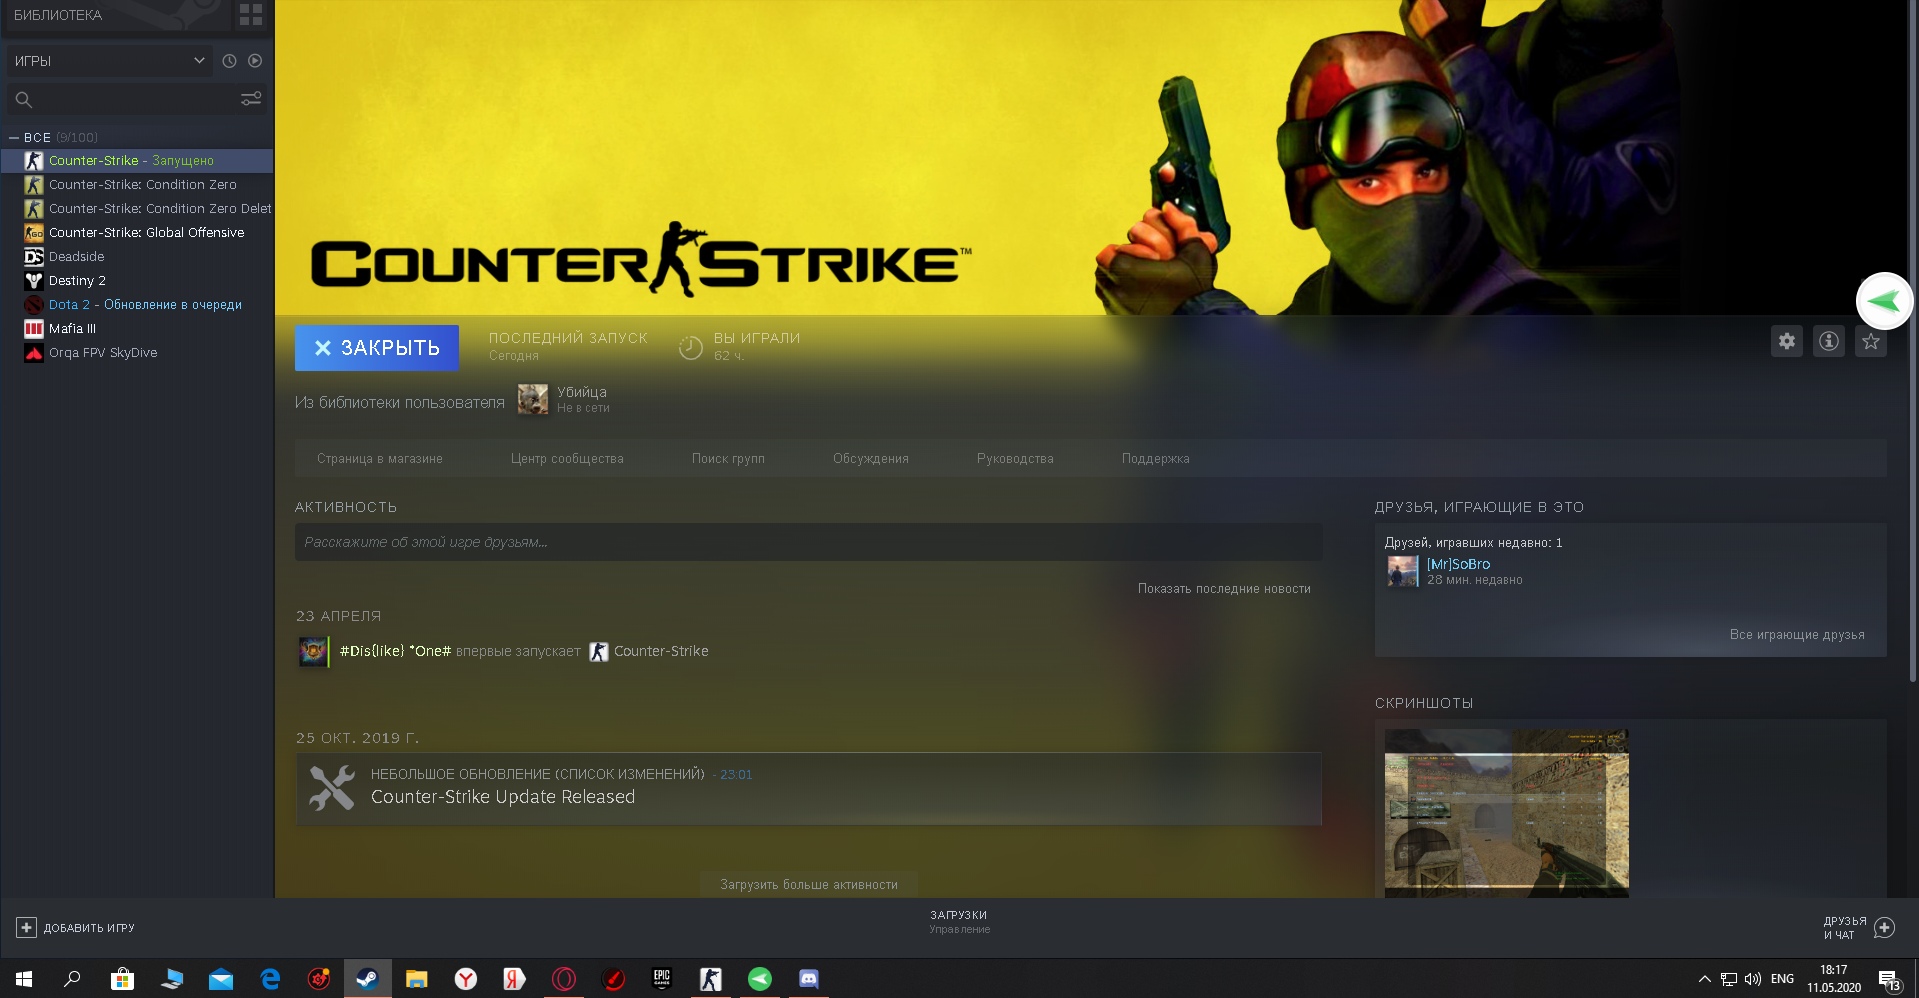This screenshot has height=998, width=1919.
Task: Open Обсуждения tab
Action: [871, 459]
